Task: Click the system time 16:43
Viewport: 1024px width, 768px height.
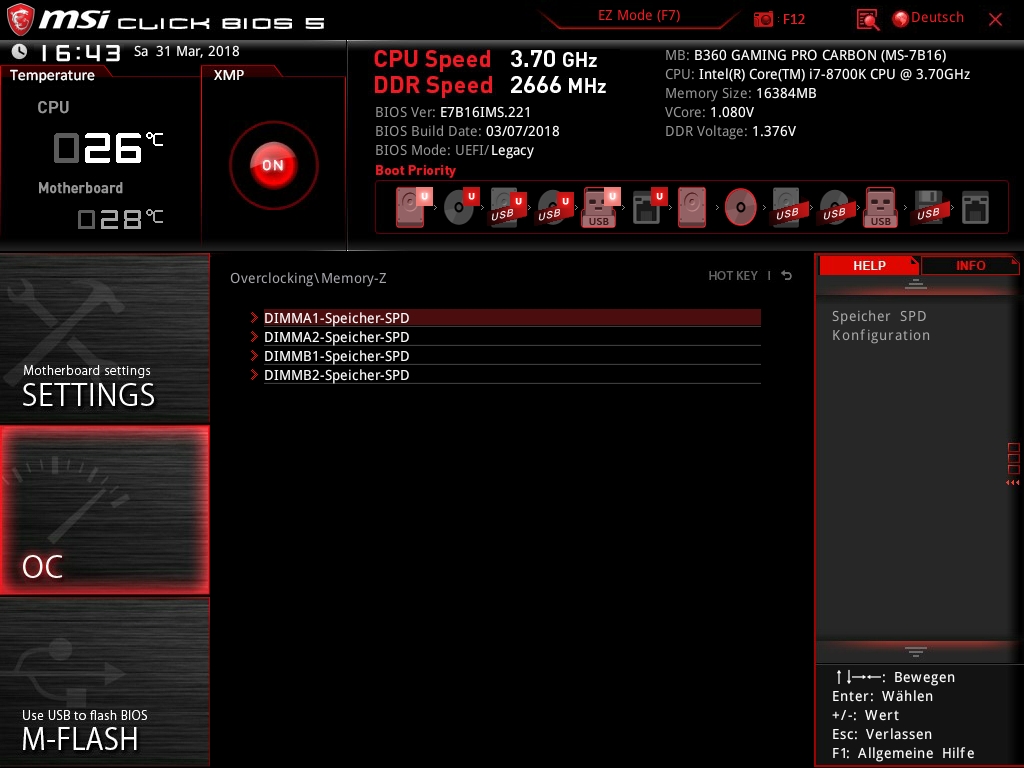Action: (80, 52)
